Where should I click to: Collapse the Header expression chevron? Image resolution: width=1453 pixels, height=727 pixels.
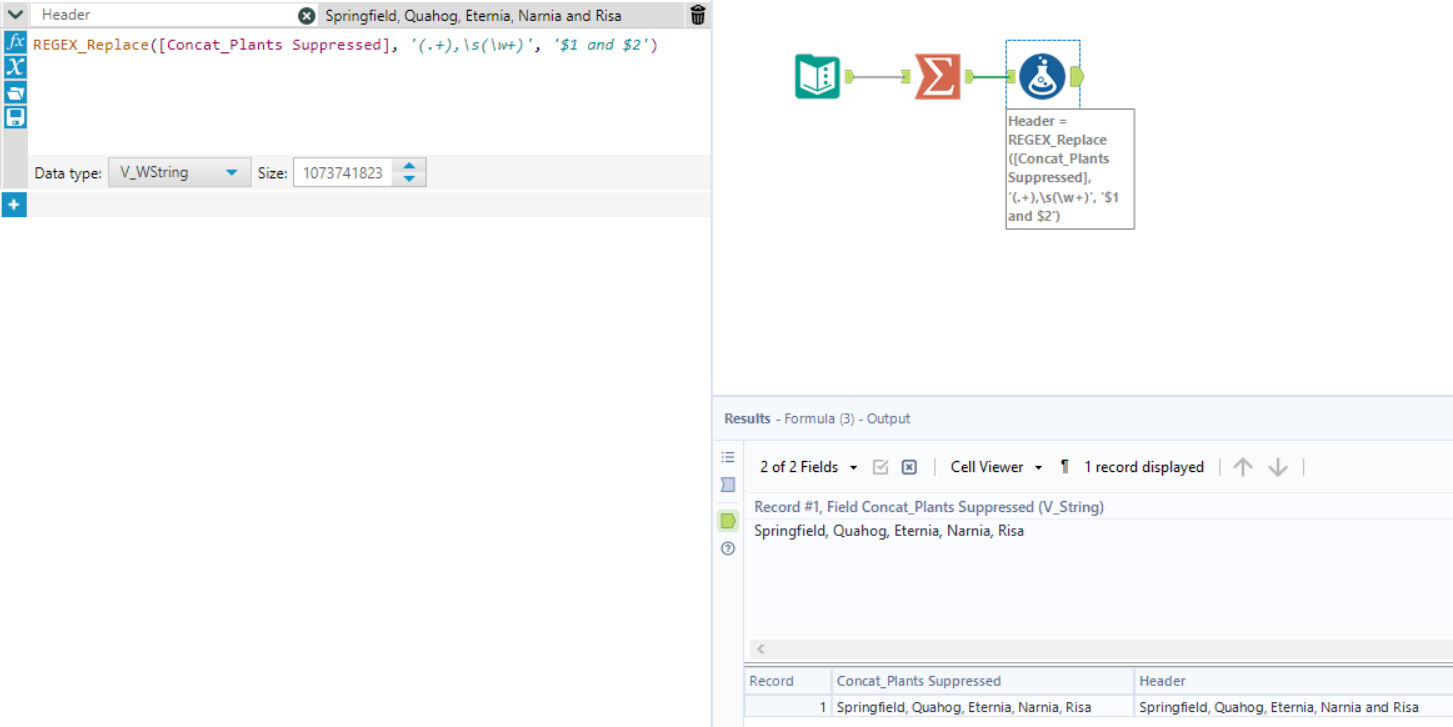click(x=15, y=15)
